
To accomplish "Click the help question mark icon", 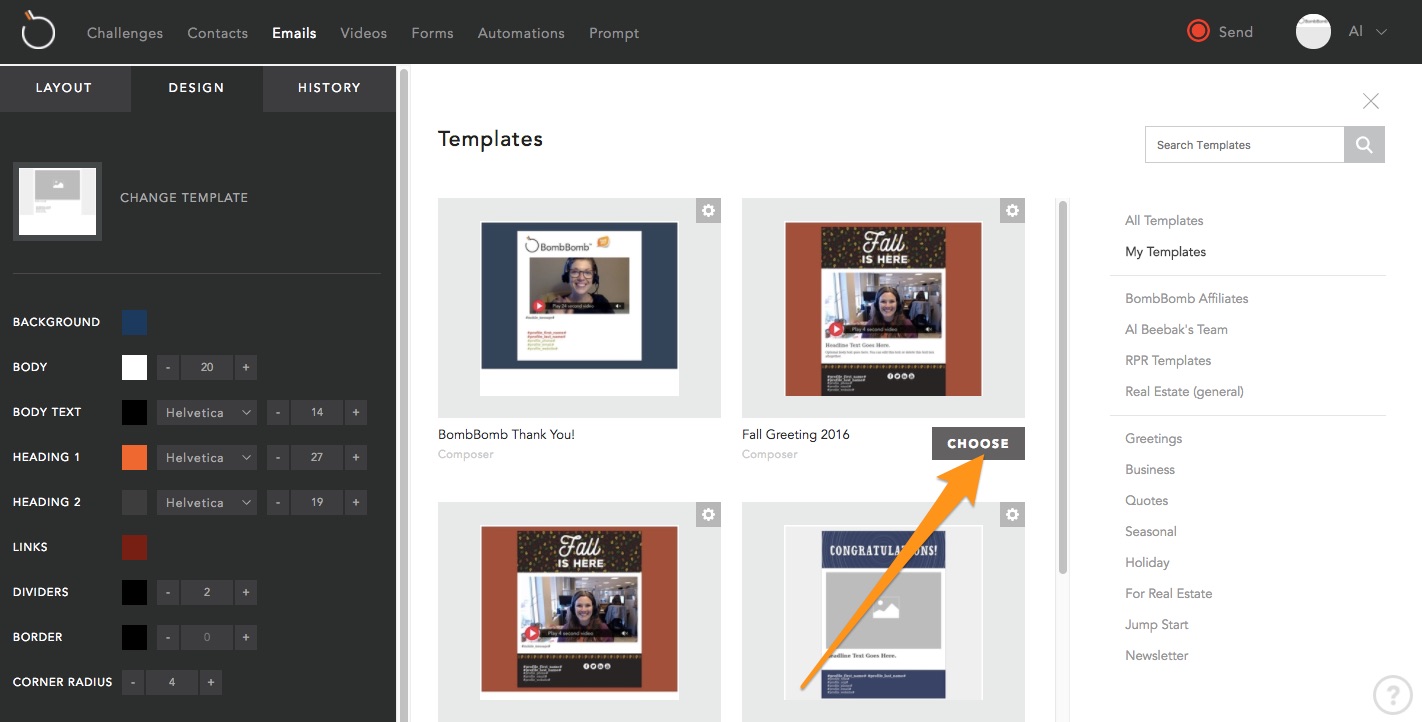I will [x=1392, y=694].
